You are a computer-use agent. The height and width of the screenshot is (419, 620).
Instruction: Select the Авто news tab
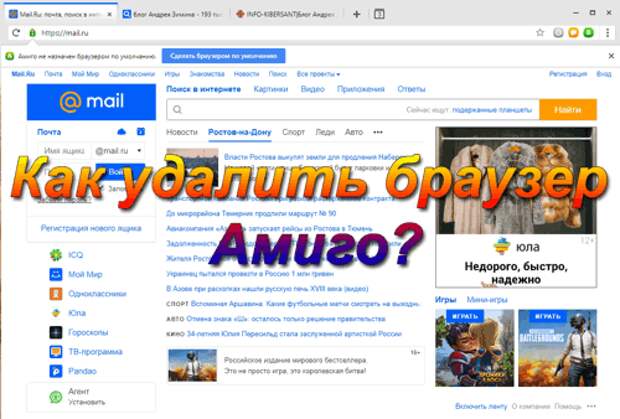coord(353,132)
